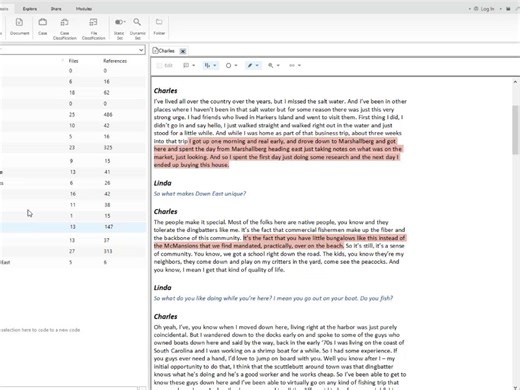
Task: Click the document's vertical scrollbar thumb
Action: pyautogui.click(x=515, y=129)
